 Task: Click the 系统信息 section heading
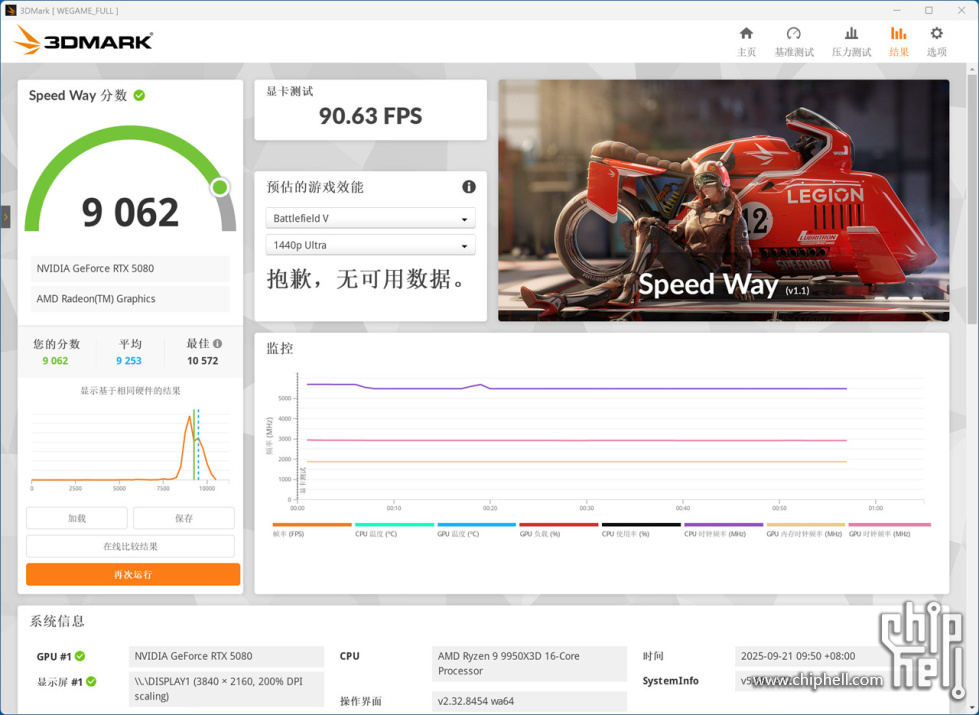(x=57, y=621)
